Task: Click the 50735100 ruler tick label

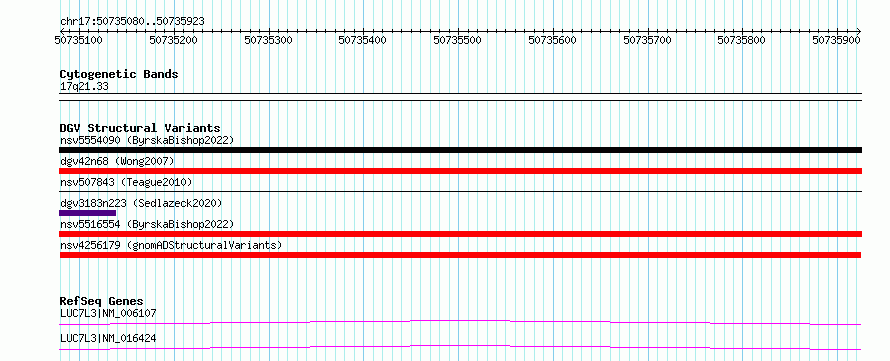Action: [78, 40]
